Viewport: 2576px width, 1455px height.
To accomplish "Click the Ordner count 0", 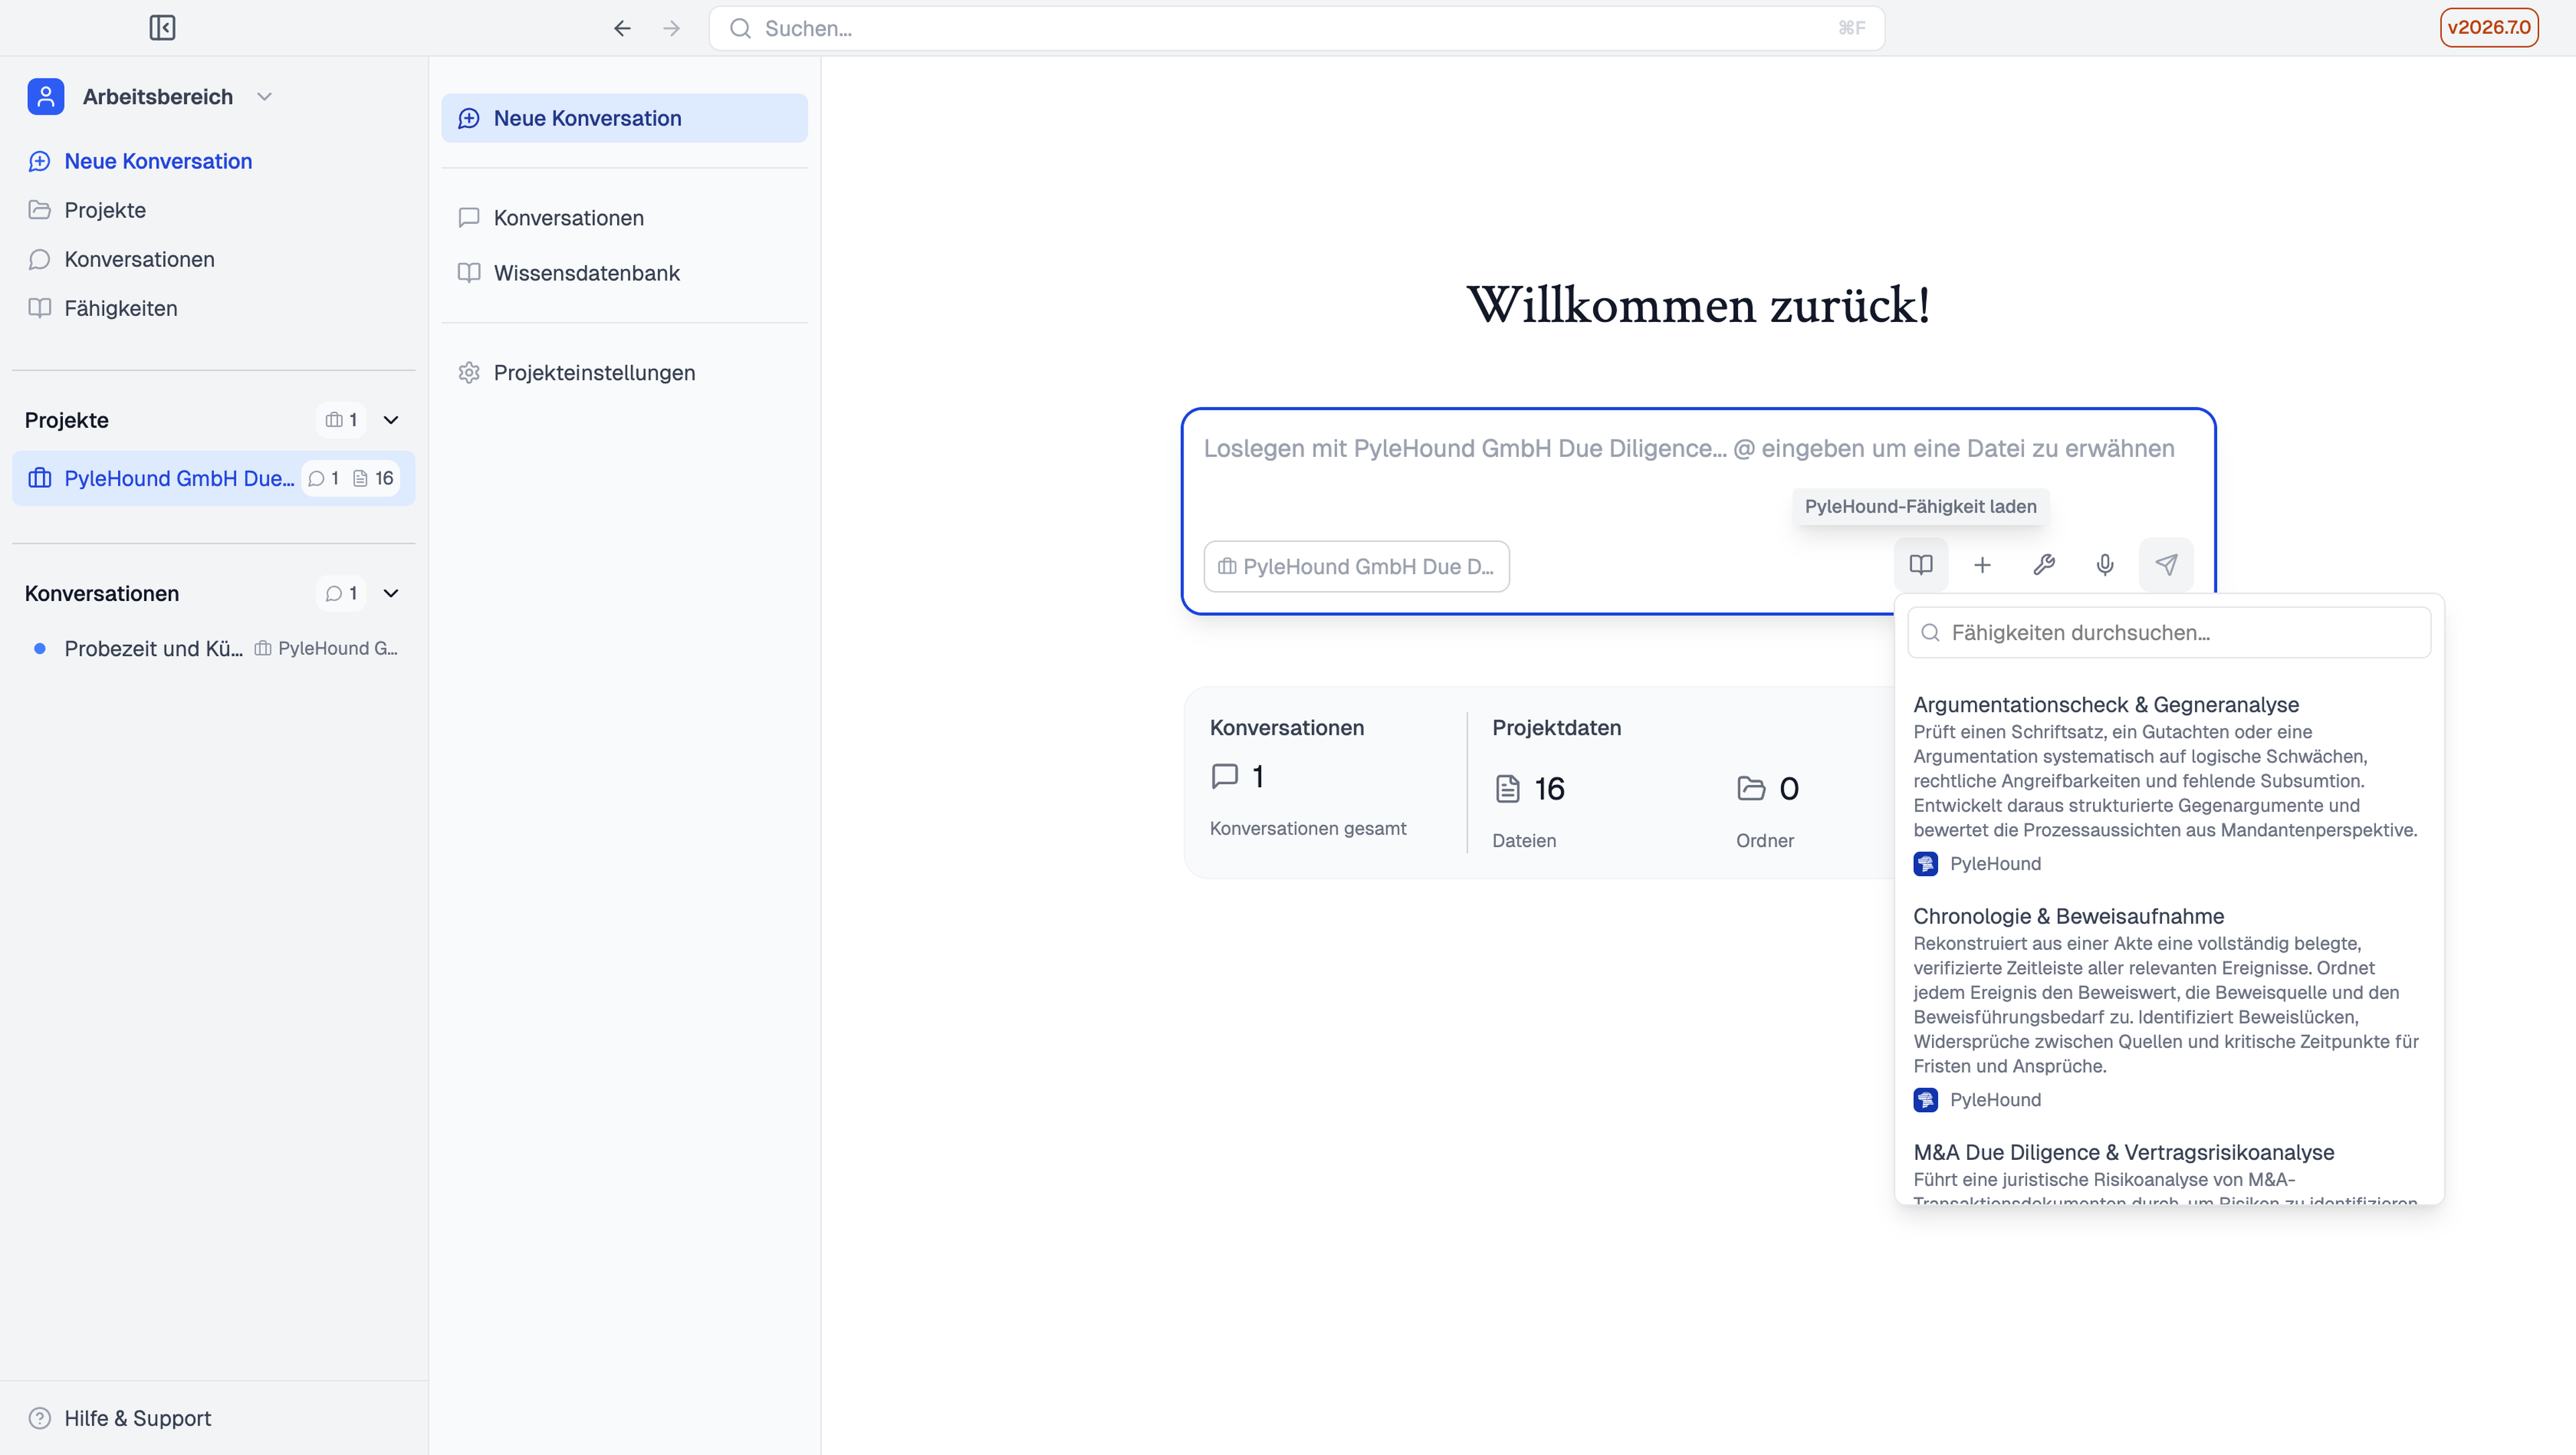I will [x=1789, y=789].
